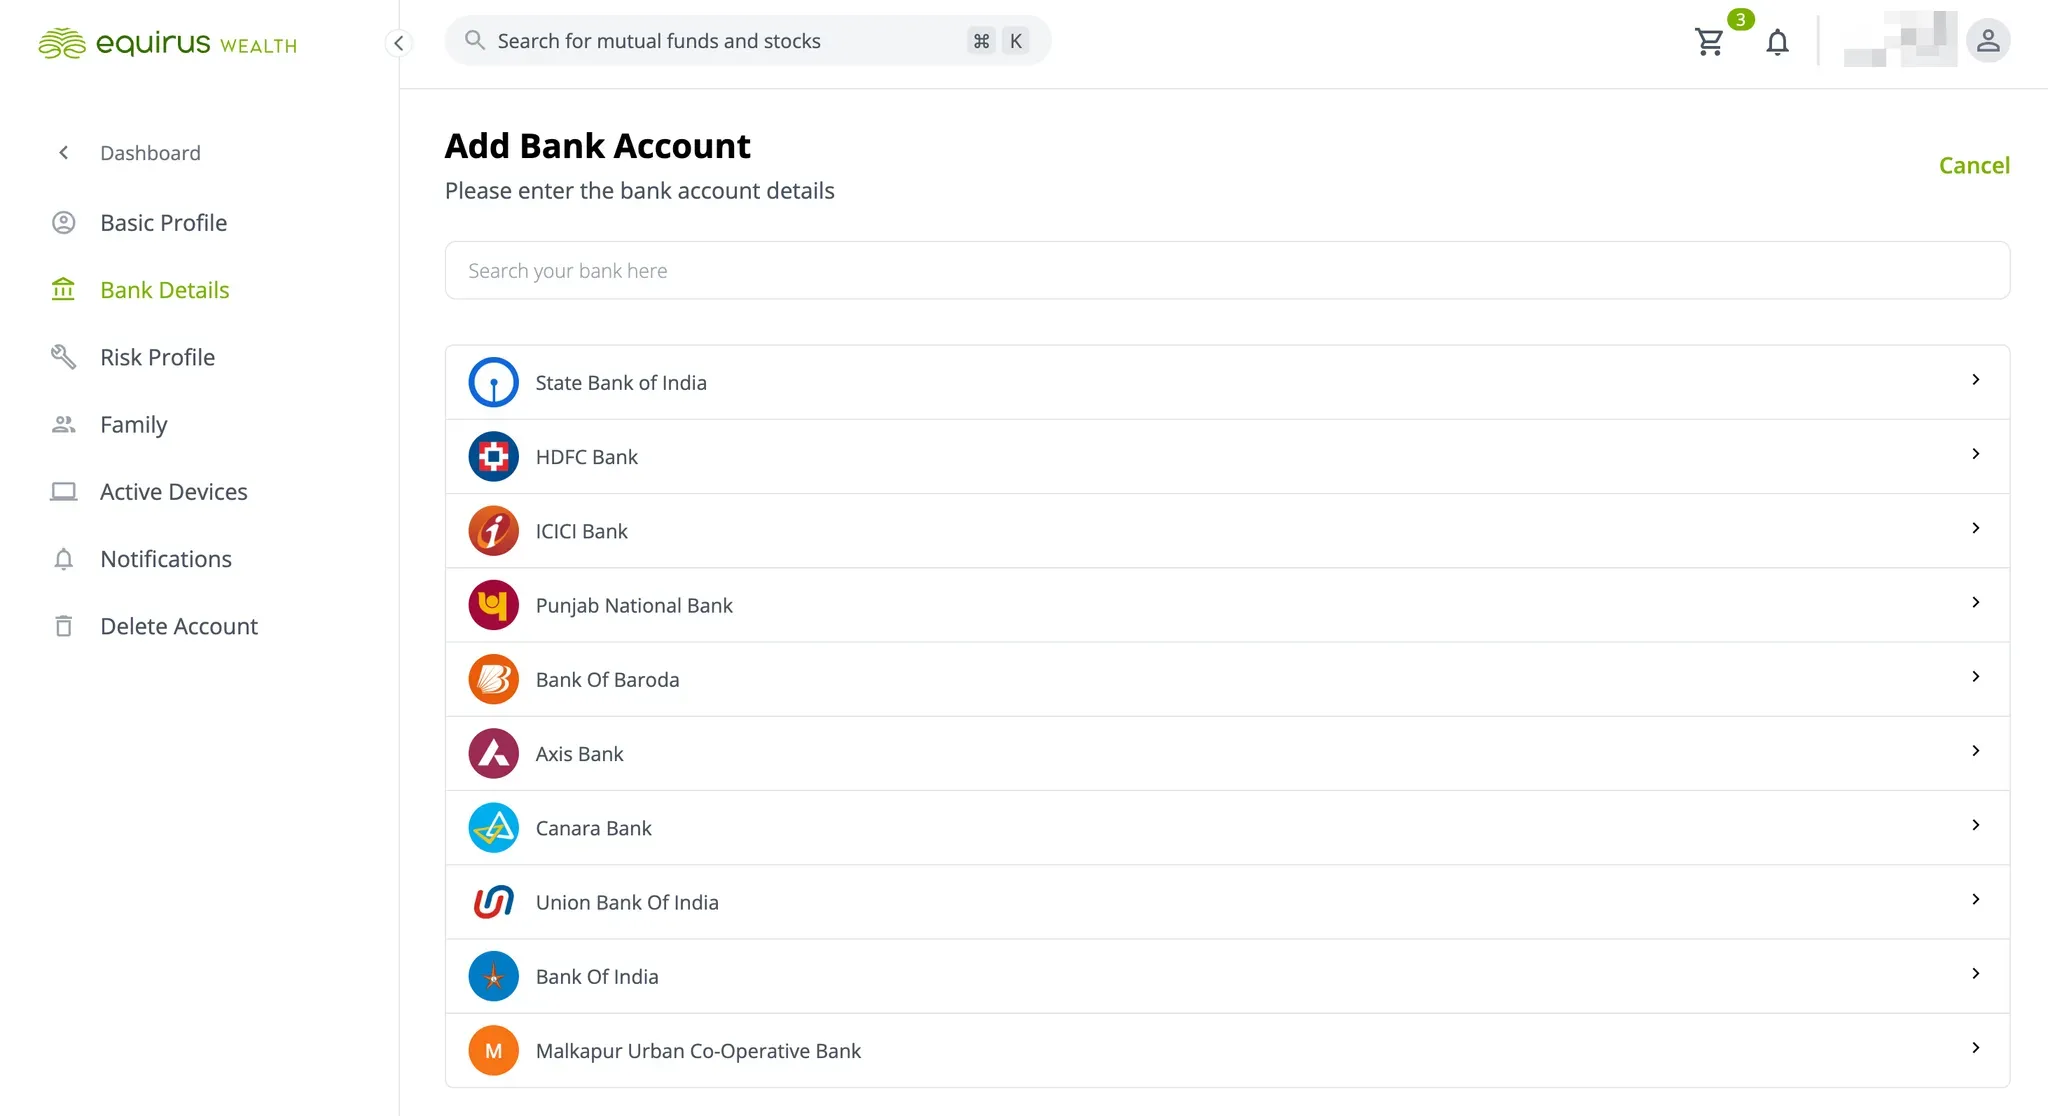Expand Axis Bank row chevron
The image size is (2048, 1116).
(x=1976, y=750)
